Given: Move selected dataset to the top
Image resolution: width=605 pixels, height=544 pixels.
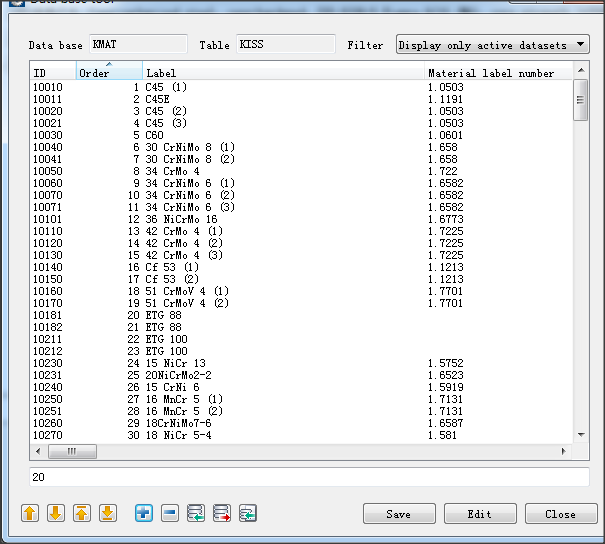Looking at the screenshot, I should click(81, 513).
